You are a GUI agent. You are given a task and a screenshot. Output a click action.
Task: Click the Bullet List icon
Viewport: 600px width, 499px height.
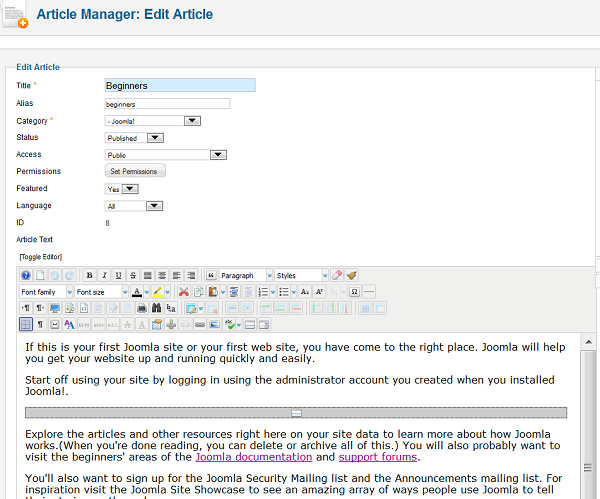click(284, 292)
